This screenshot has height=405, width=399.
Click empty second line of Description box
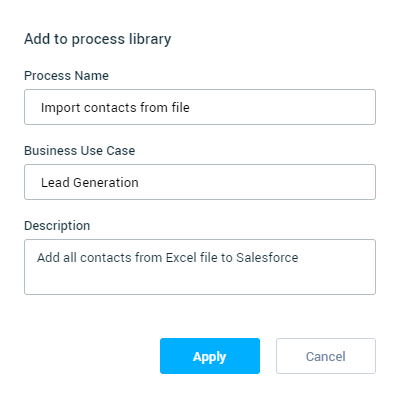pos(200,278)
